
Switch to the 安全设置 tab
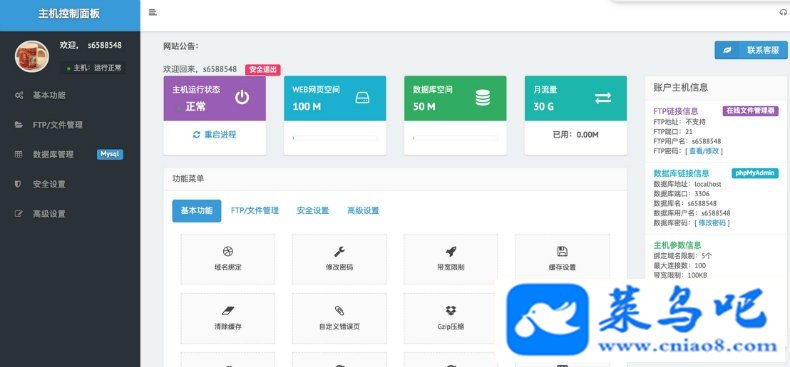point(313,211)
